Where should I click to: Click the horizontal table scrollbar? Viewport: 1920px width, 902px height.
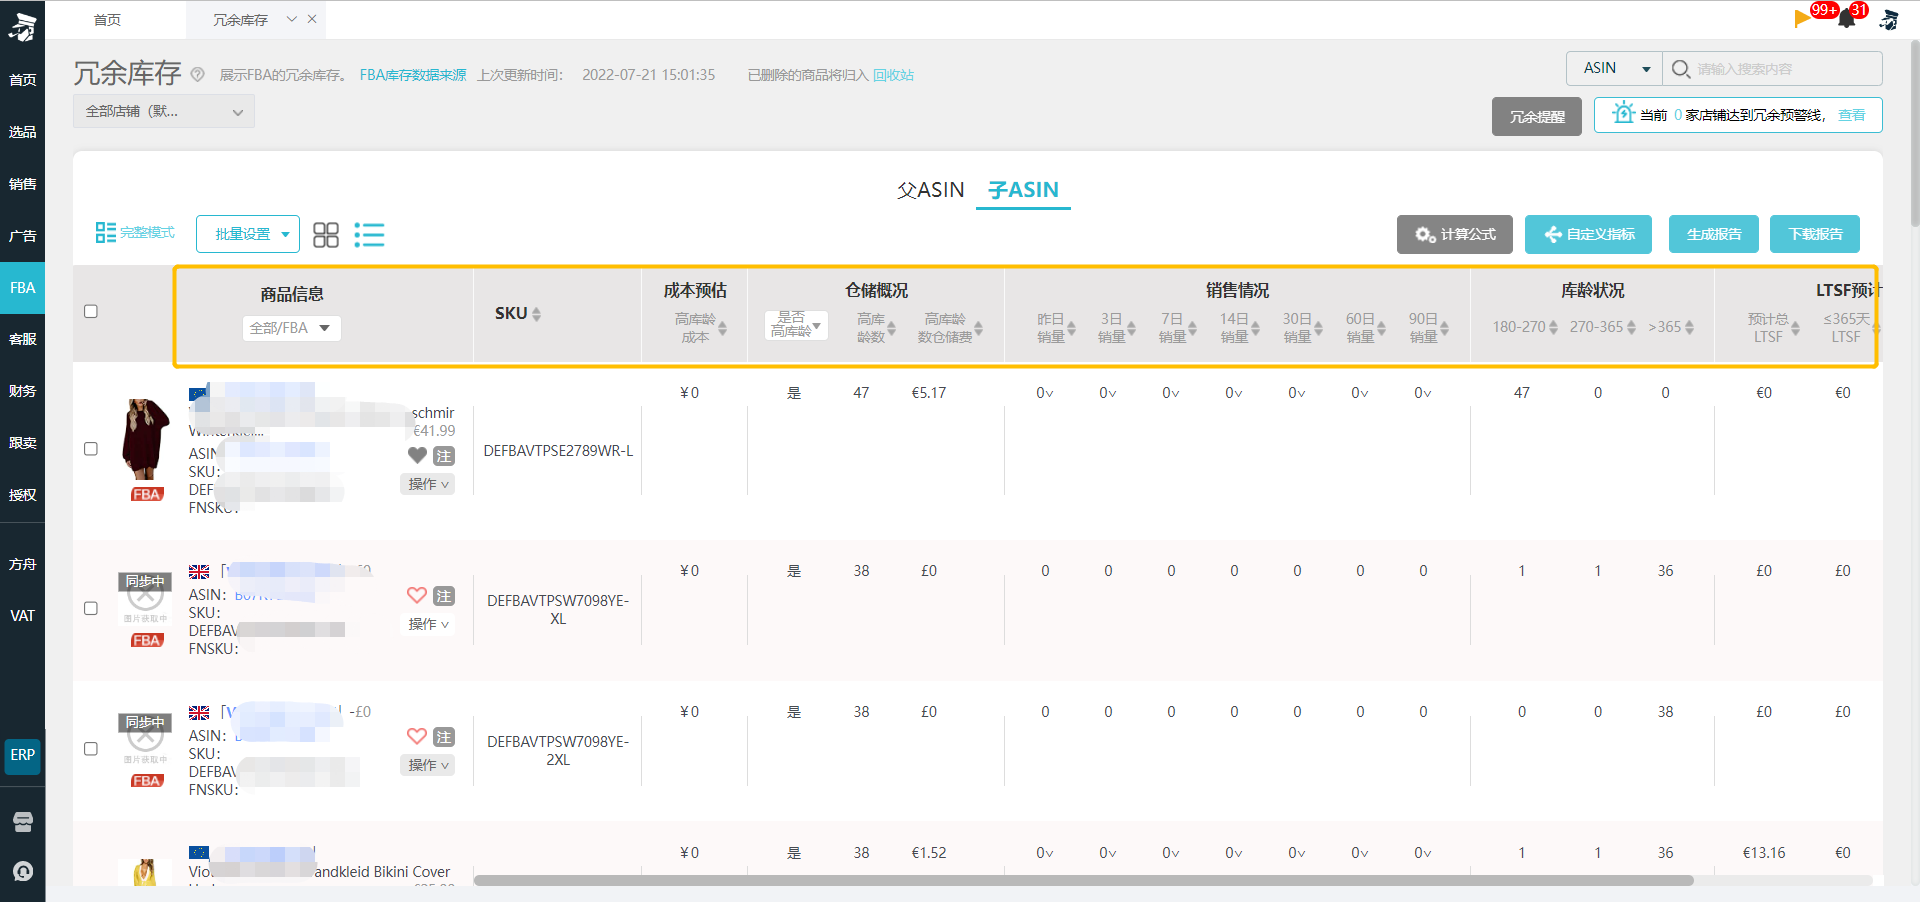pyautogui.click(x=1084, y=881)
